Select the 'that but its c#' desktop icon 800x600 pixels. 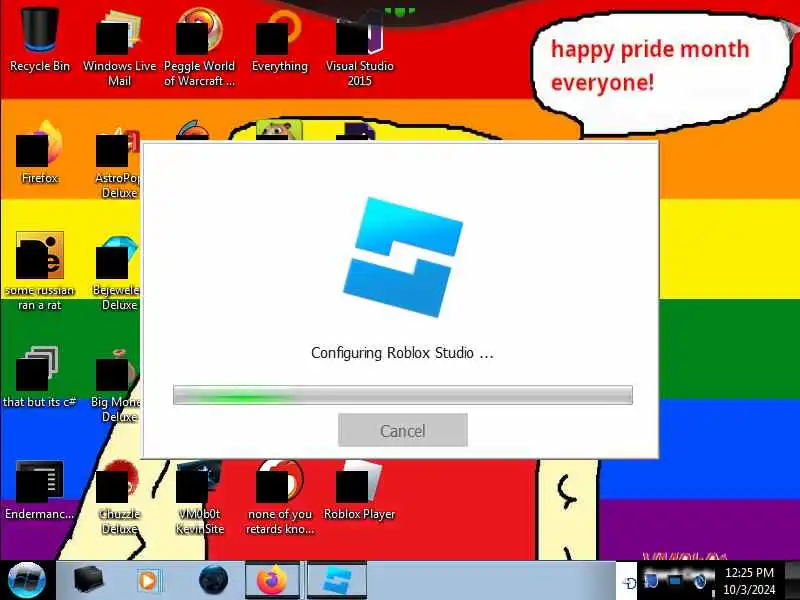coord(40,377)
